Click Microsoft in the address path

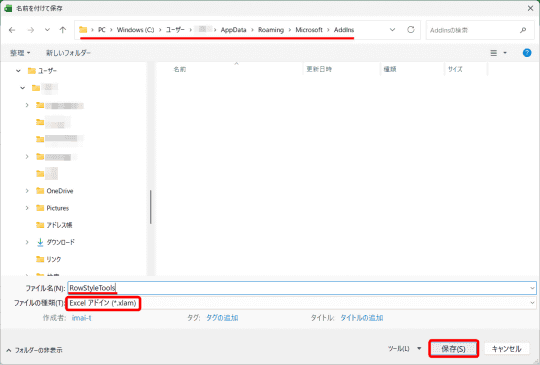[x=309, y=30]
